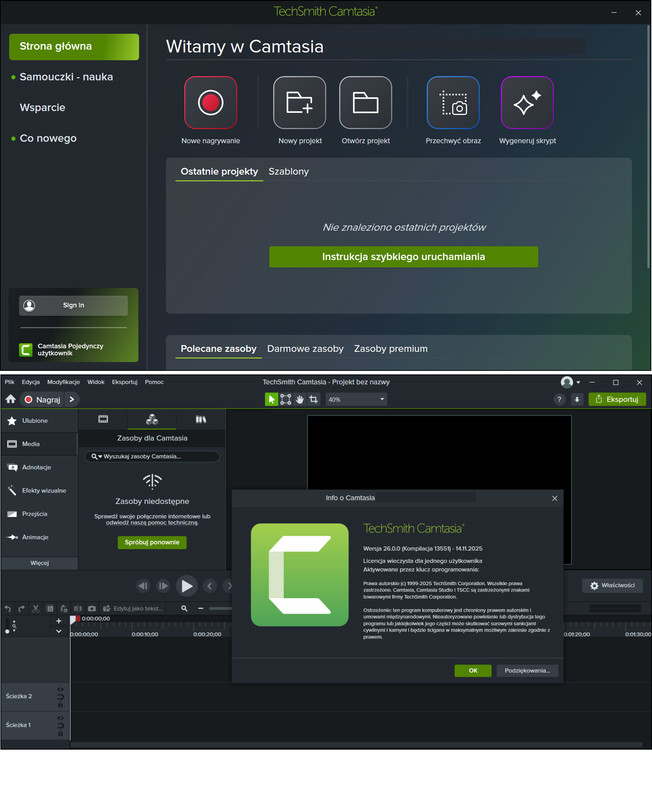Start a new recording (Nowe nagrywanie)
The image size is (652, 800).
(x=210, y=103)
